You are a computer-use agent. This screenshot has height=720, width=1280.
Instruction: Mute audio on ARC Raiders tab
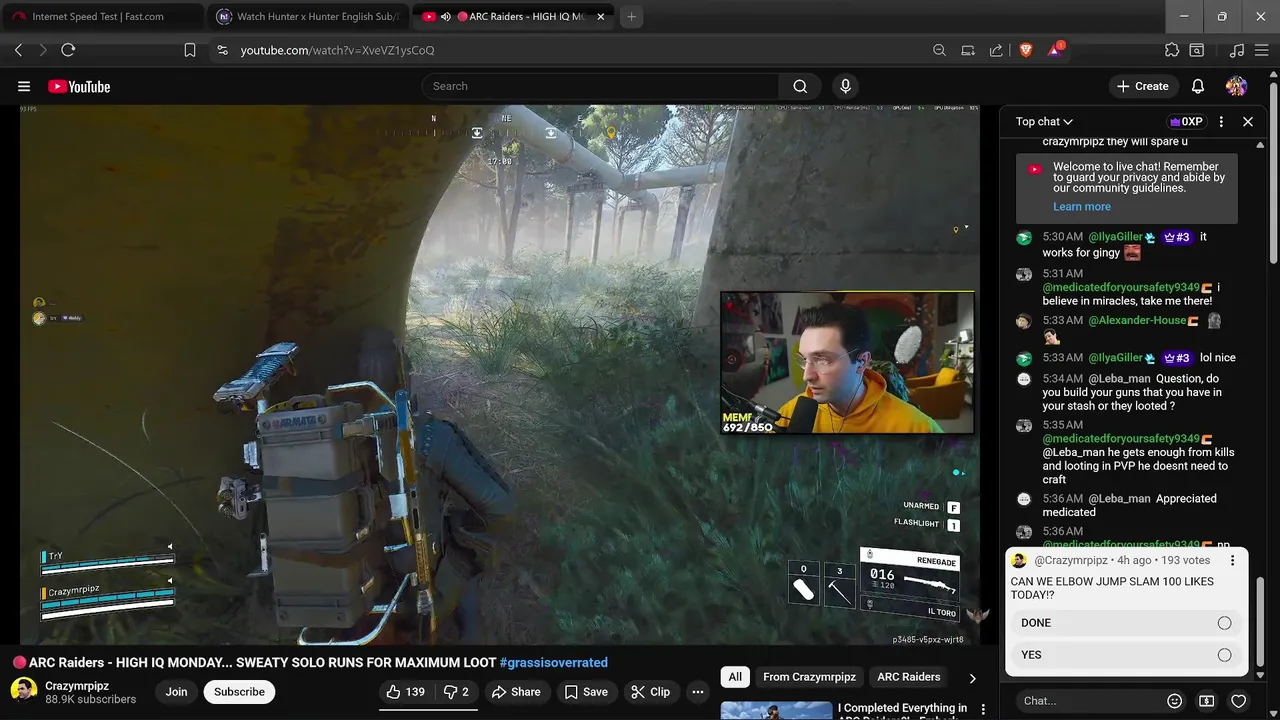[445, 17]
